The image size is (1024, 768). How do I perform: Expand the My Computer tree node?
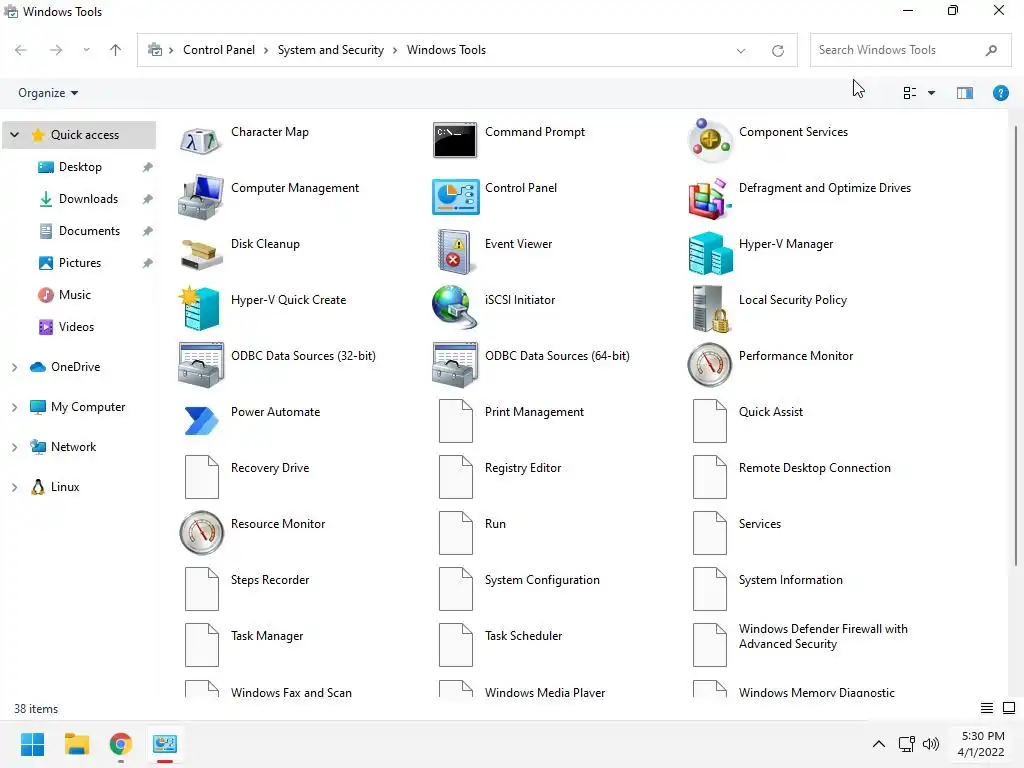pos(14,407)
